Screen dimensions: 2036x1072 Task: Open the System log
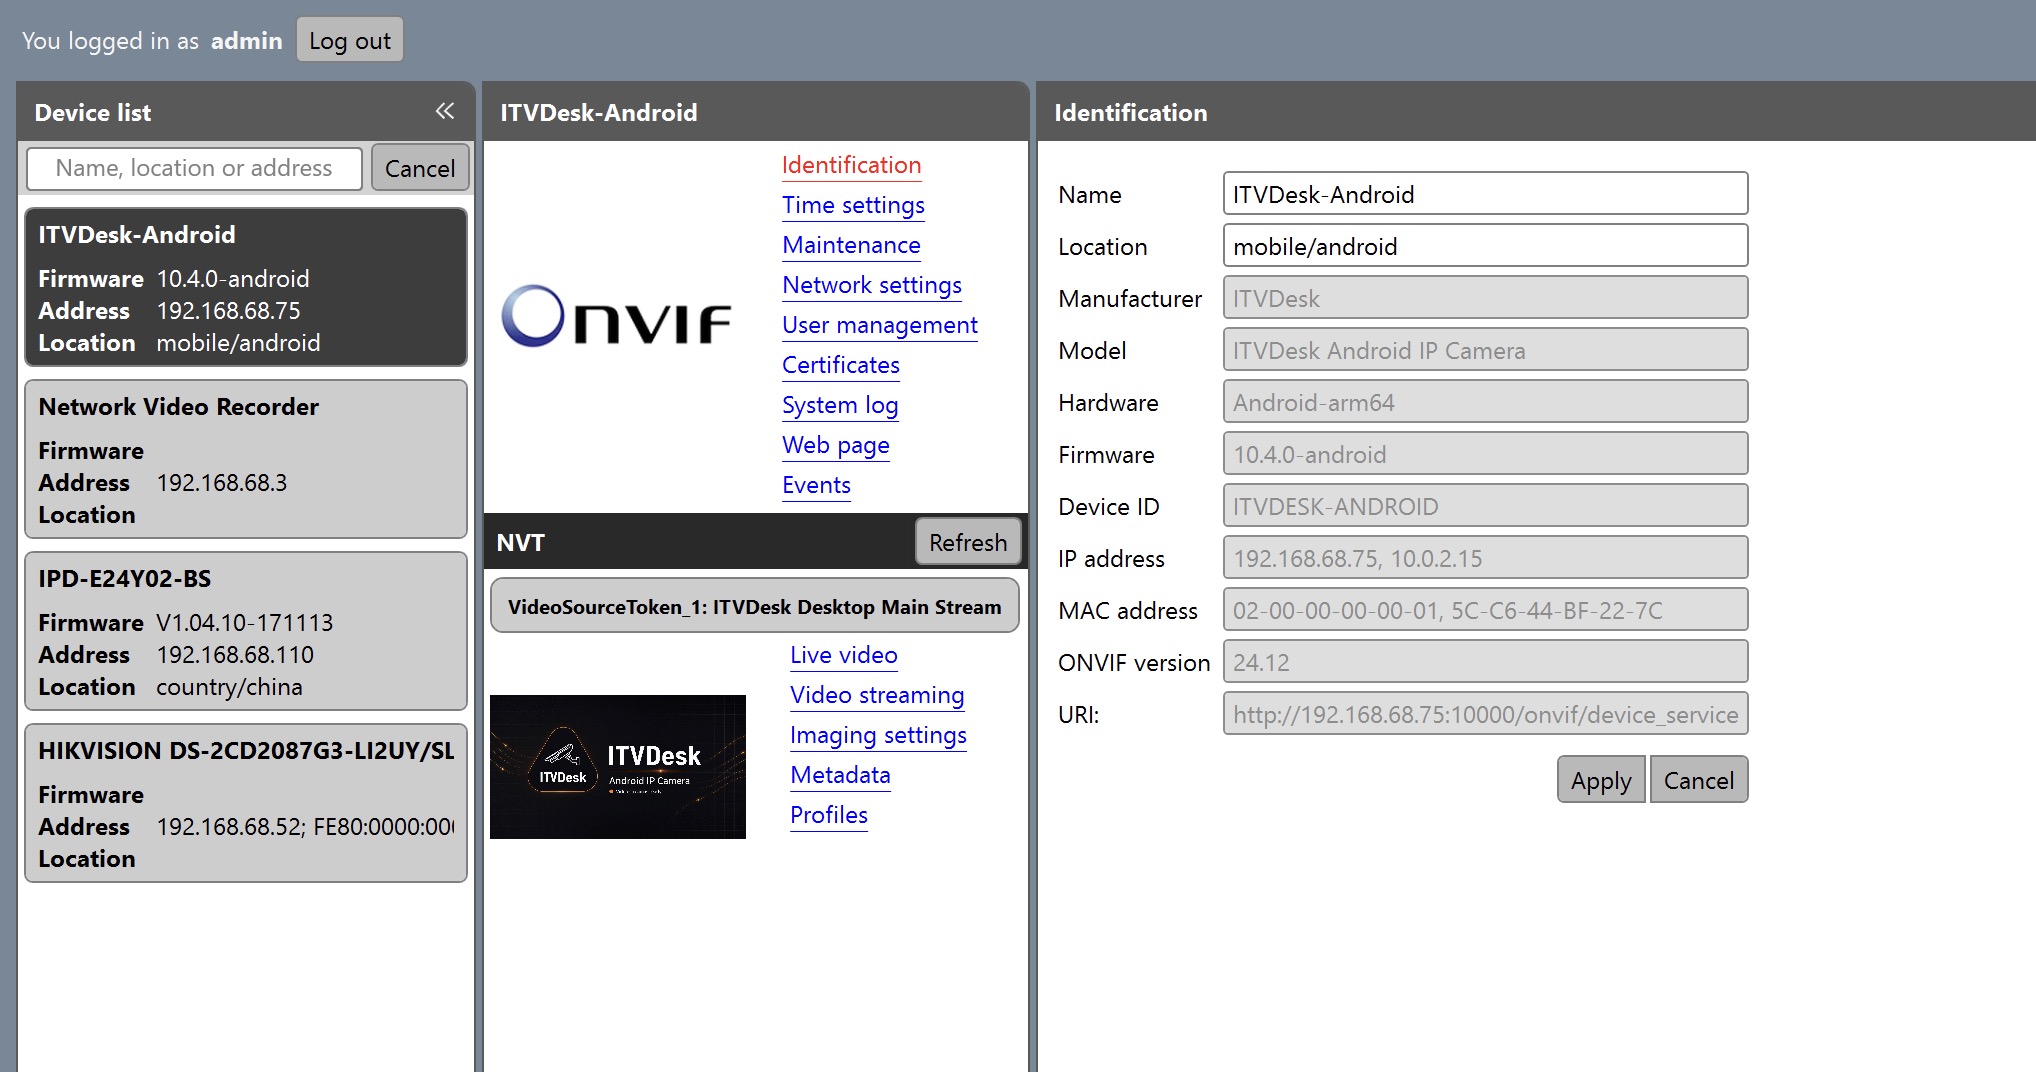[840, 405]
